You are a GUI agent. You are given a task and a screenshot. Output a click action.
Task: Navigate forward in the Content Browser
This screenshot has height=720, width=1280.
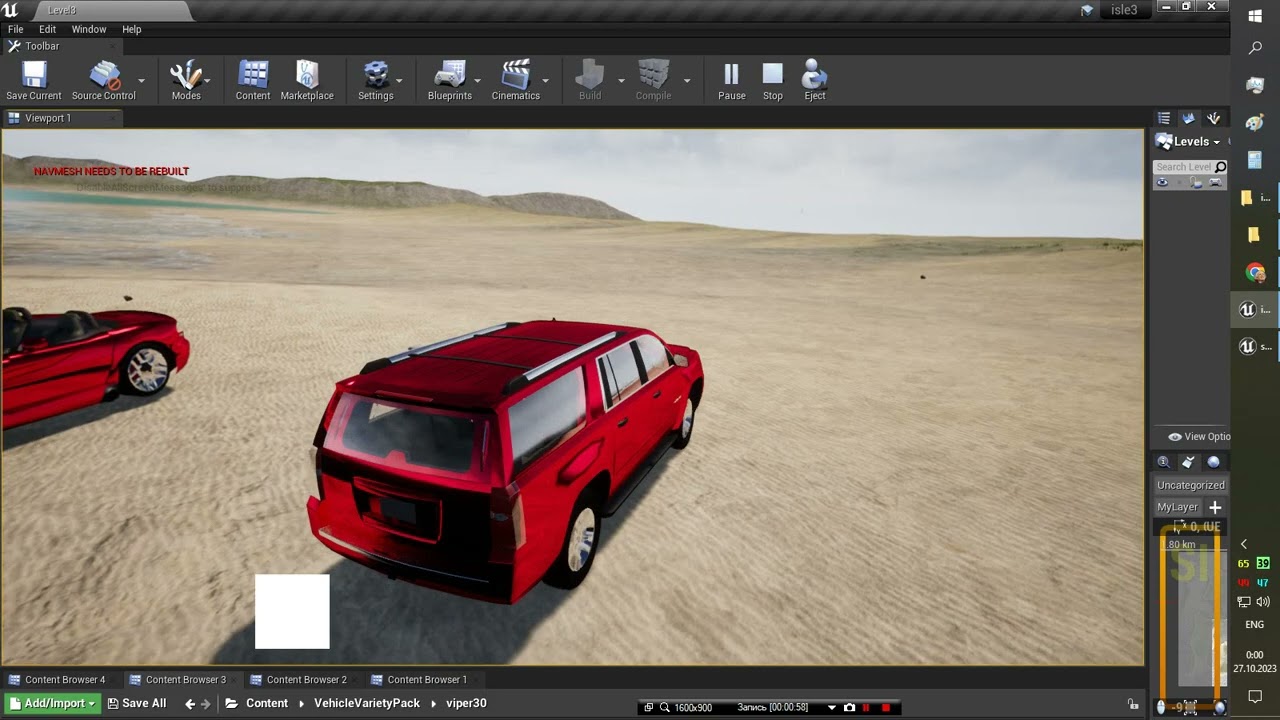[x=206, y=704]
